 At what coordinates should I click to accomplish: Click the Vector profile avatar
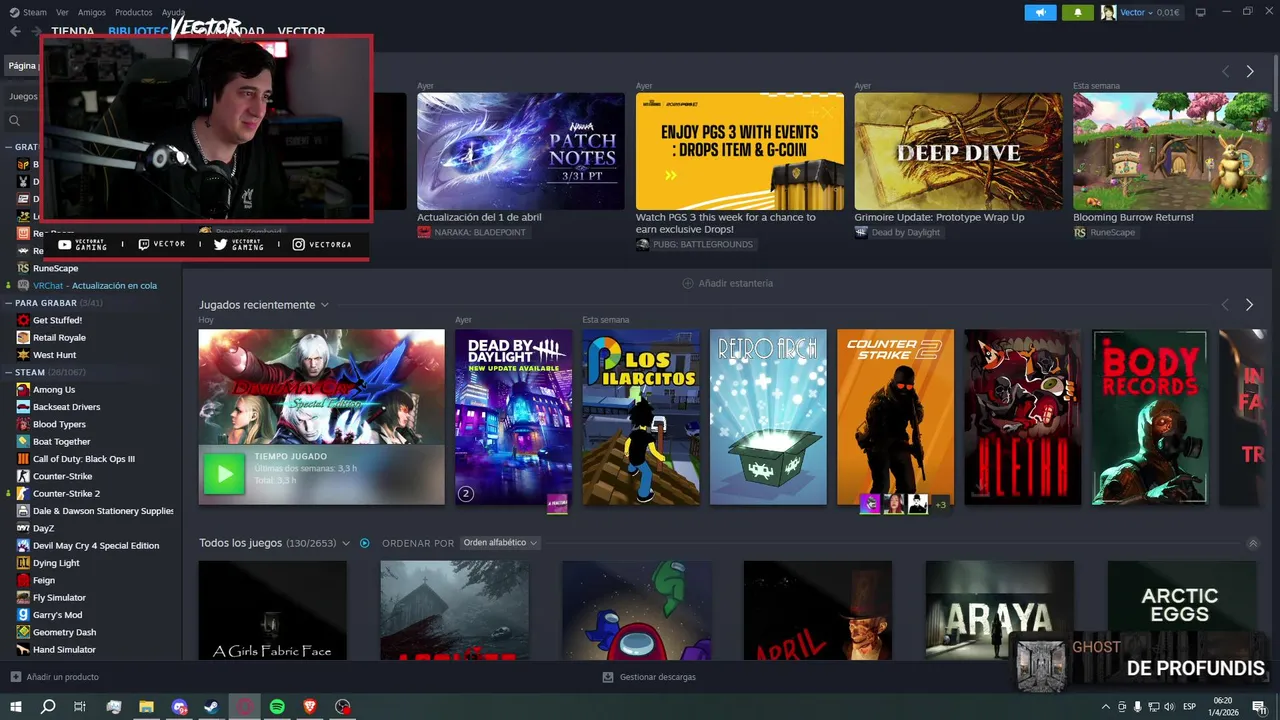click(x=1108, y=12)
